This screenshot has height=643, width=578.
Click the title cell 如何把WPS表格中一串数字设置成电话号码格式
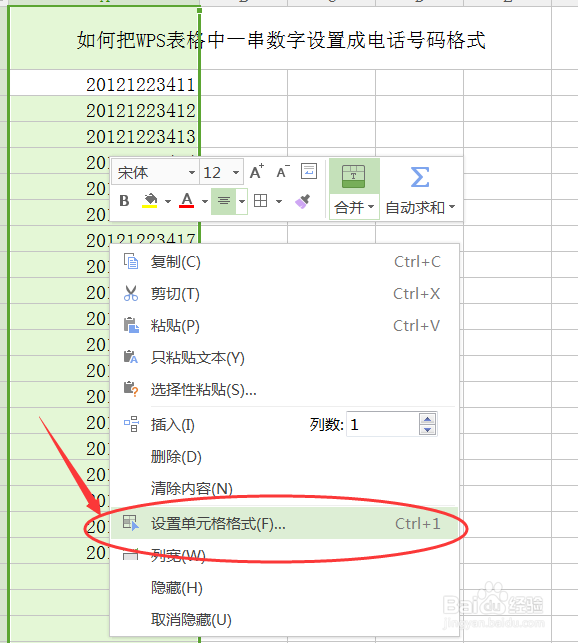click(x=281, y=40)
